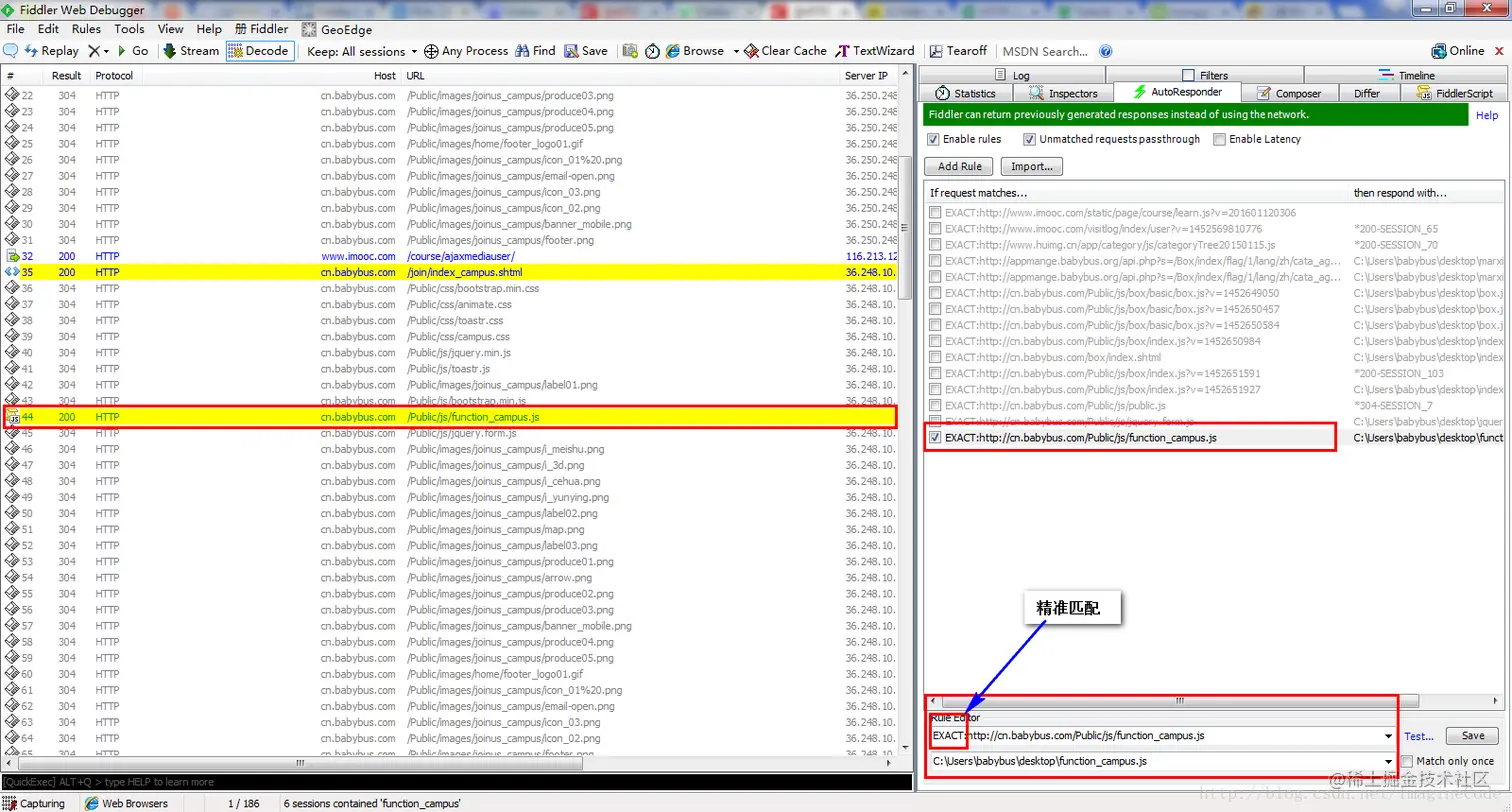Screen dimensions: 1512x812
Task: Open the Keep: All sessions dropdown
Action: click(361, 51)
